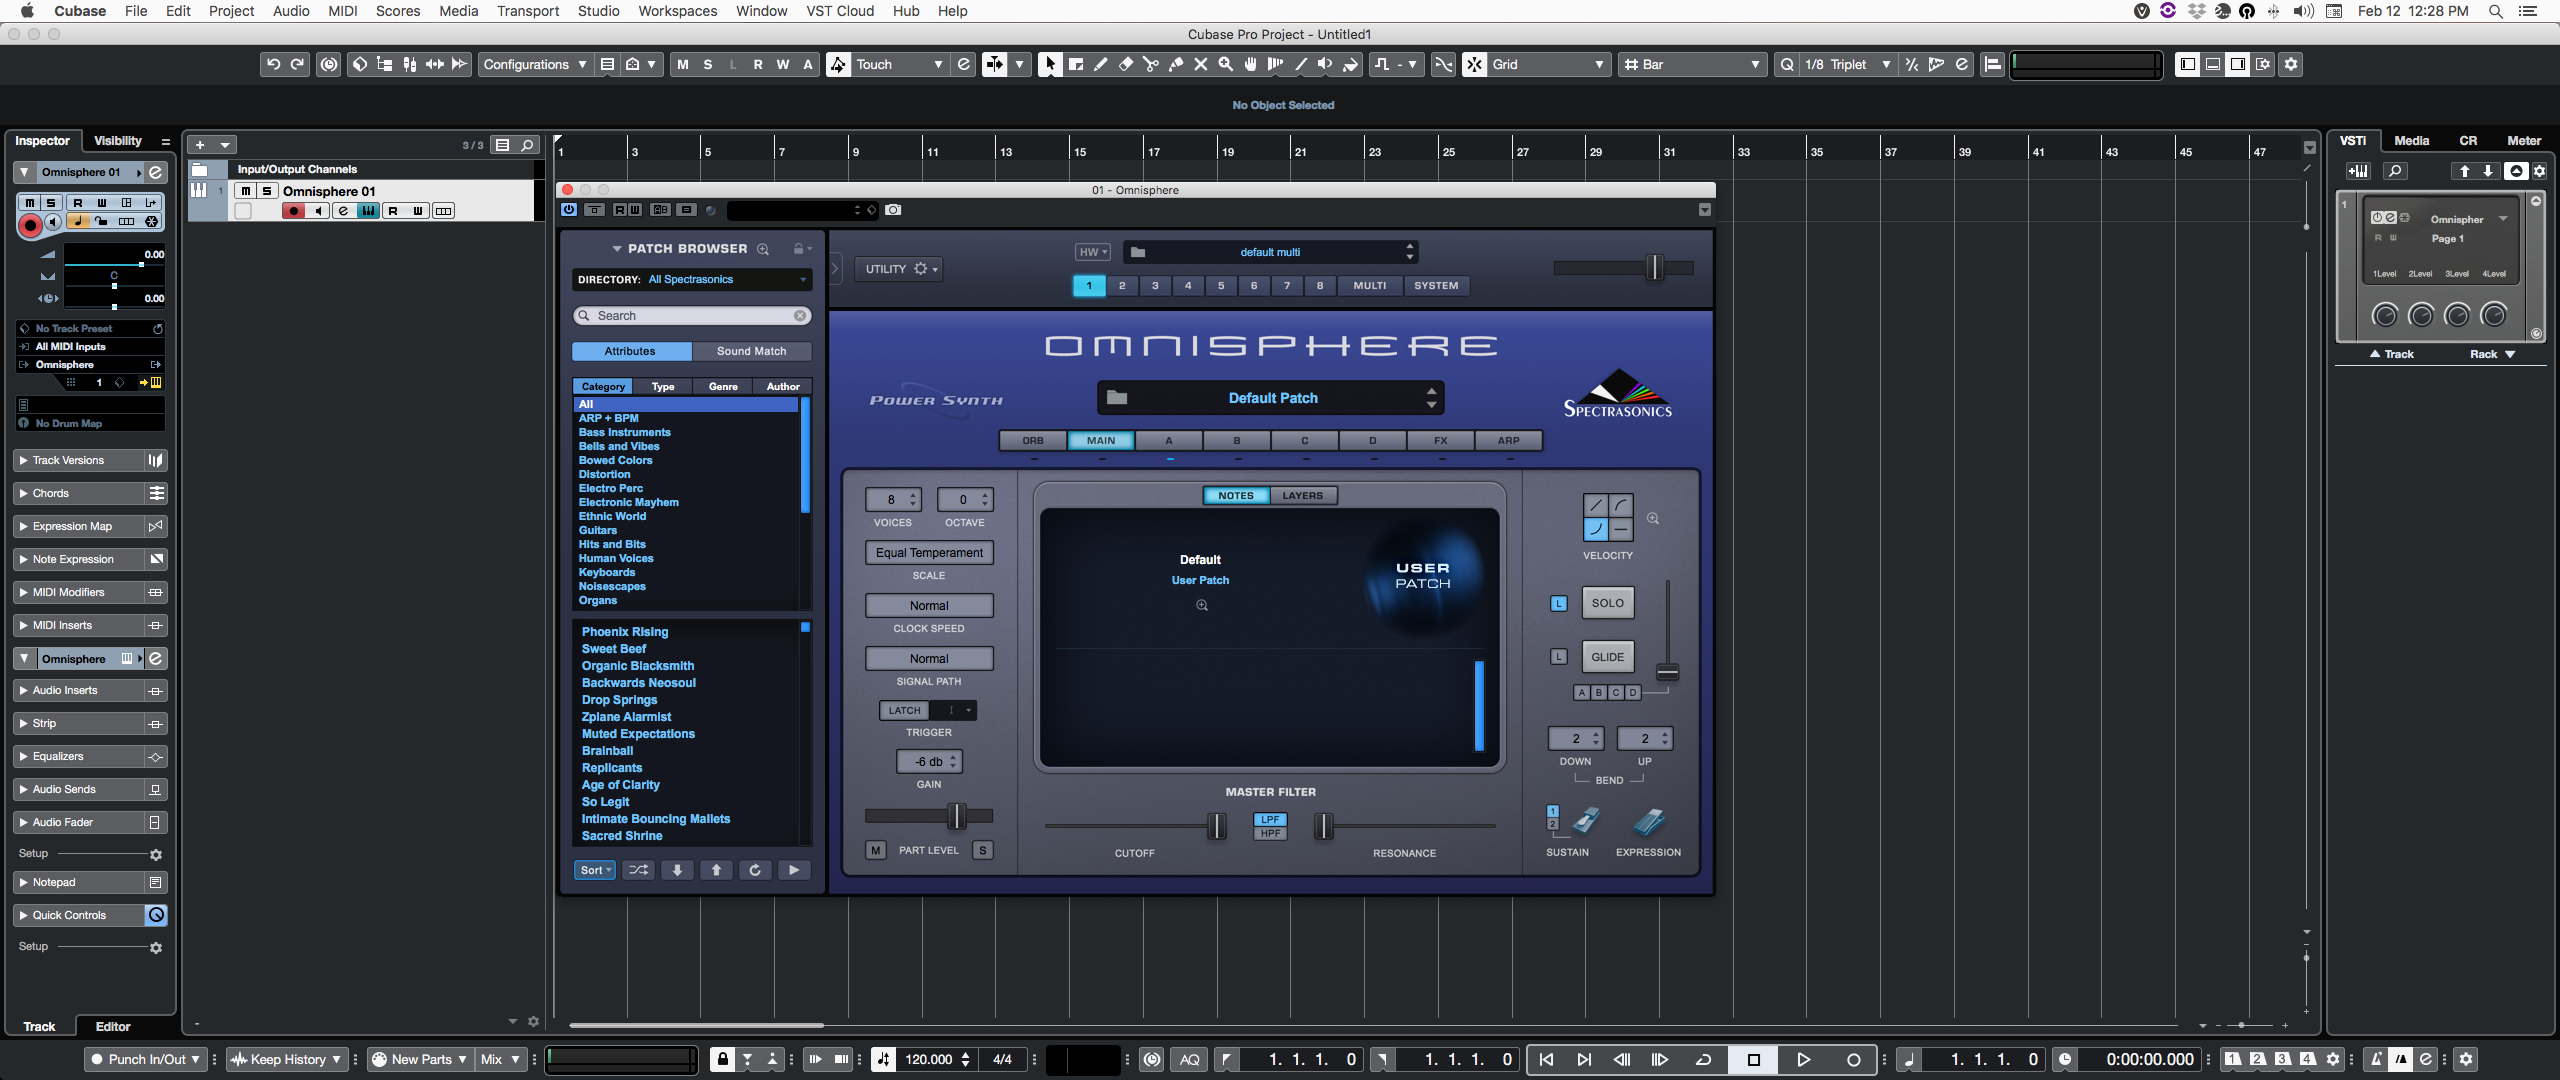Select the Draw pencil tool
The height and width of the screenshot is (1080, 2560).
(1101, 64)
